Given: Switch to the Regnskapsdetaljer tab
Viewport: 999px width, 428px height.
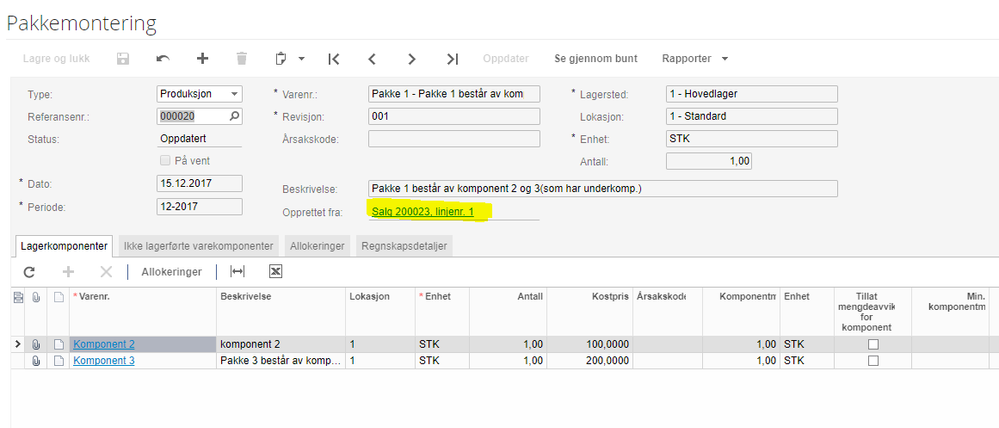Looking at the screenshot, I should (x=405, y=246).
